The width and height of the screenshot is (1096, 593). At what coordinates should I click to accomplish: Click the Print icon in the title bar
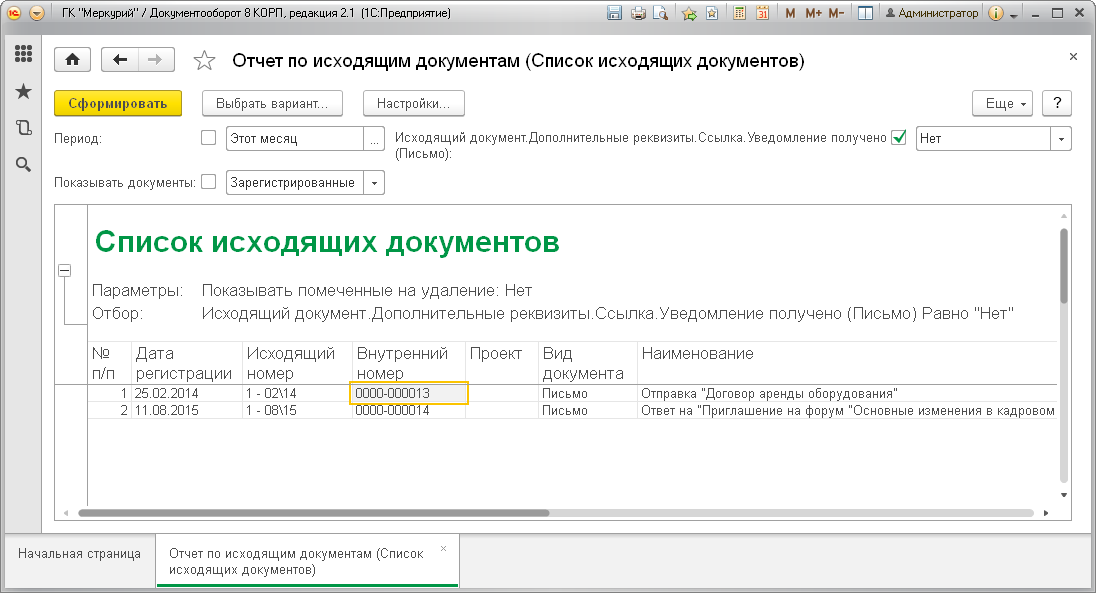pos(637,13)
